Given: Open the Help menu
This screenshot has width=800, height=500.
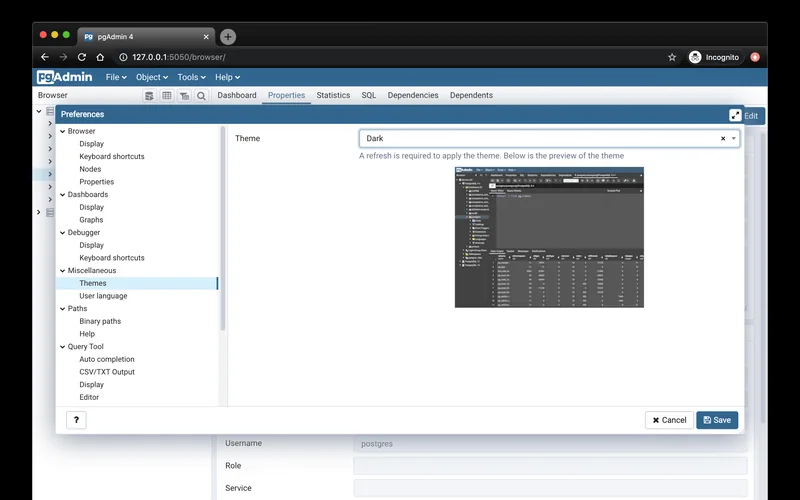Looking at the screenshot, I should pos(227,77).
